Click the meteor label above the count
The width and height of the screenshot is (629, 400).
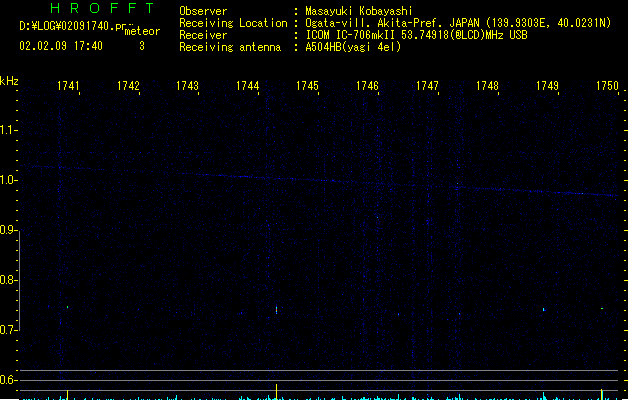(142, 31)
